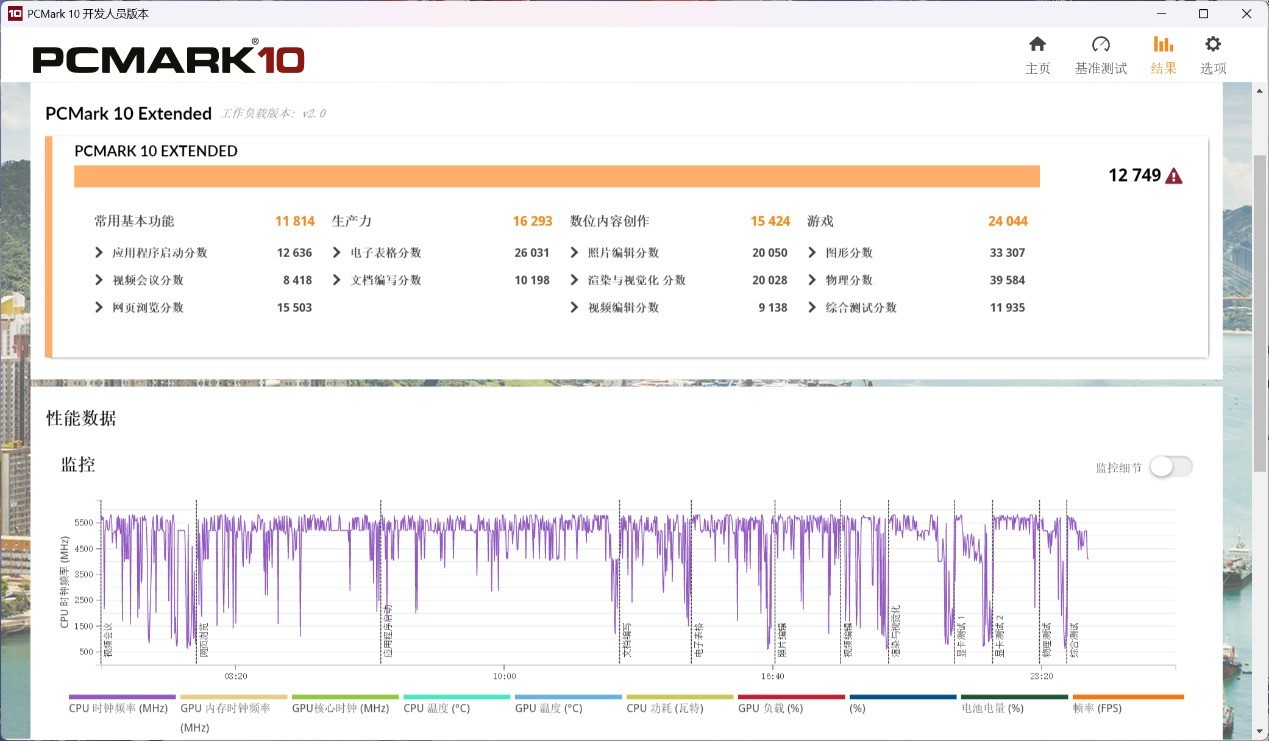Click the 物理测试 marker on the chart
This screenshot has width=1269, height=741.
click(x=1046, y=640)
